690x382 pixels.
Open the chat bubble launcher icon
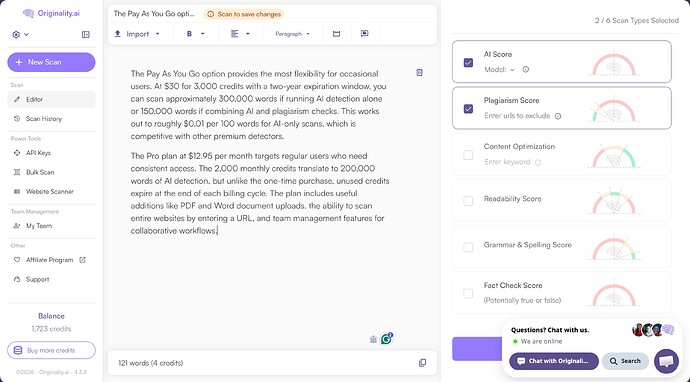[666, 361]
